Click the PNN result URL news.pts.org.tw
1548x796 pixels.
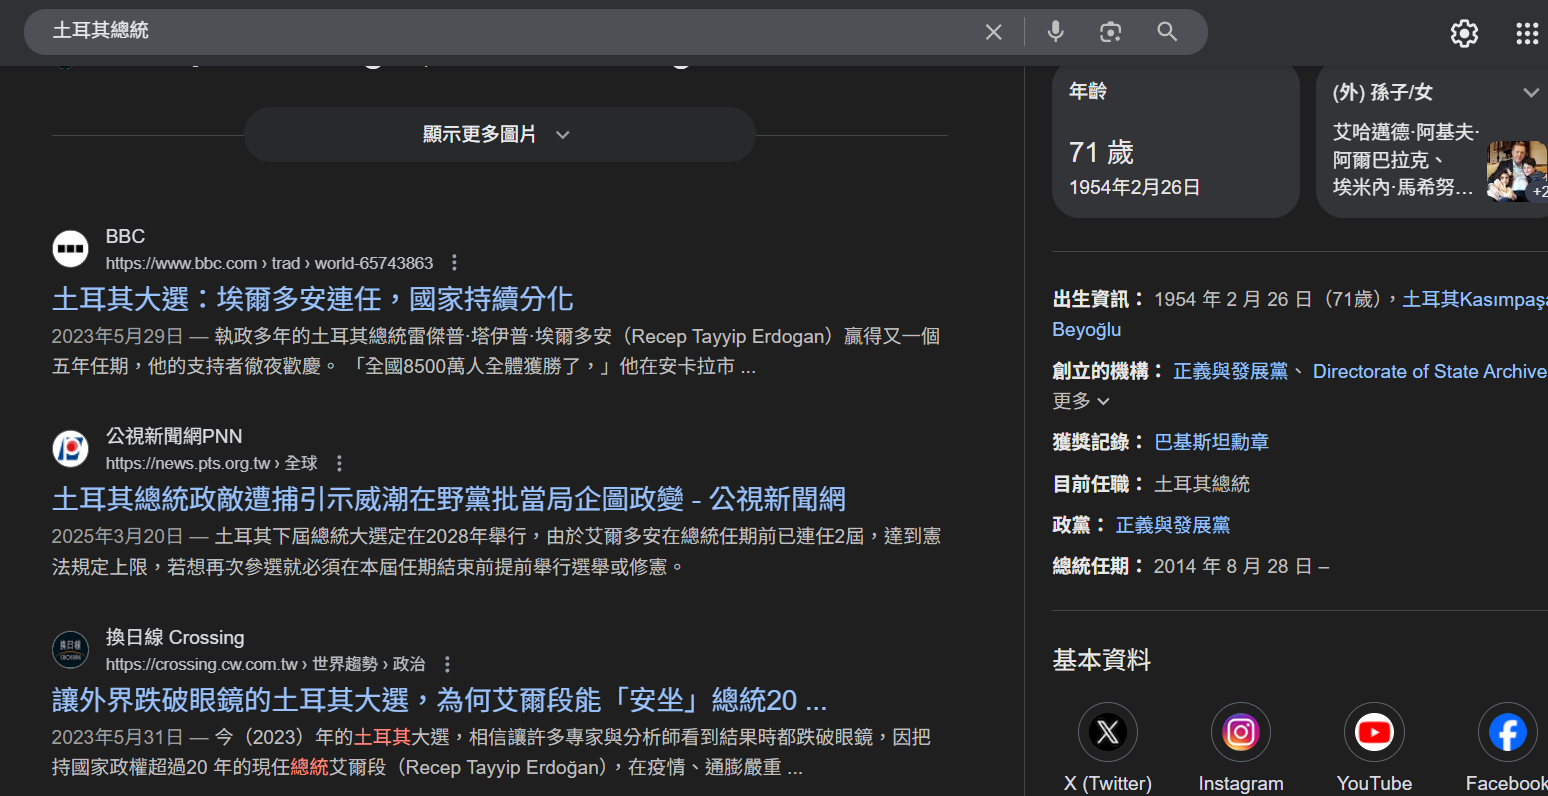(x=212, y=463)
